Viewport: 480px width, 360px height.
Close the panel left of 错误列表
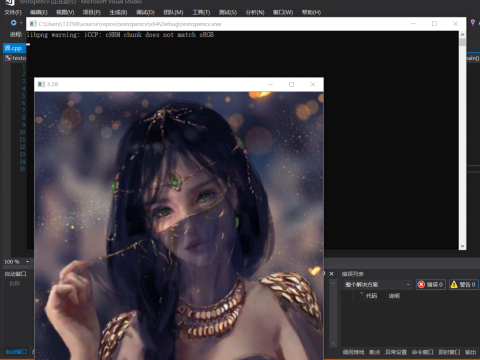[332, 274]
